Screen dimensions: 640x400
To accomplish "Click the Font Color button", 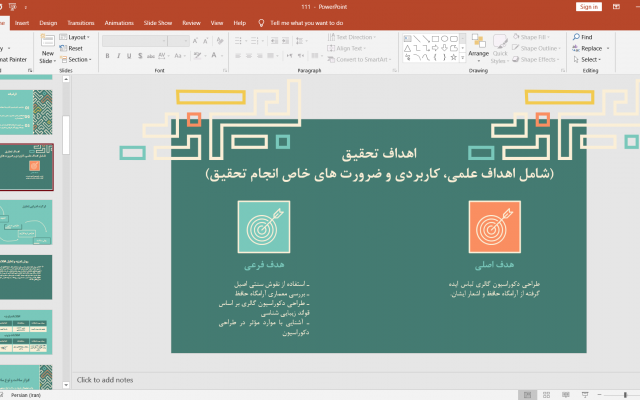I will click(216, 56).
